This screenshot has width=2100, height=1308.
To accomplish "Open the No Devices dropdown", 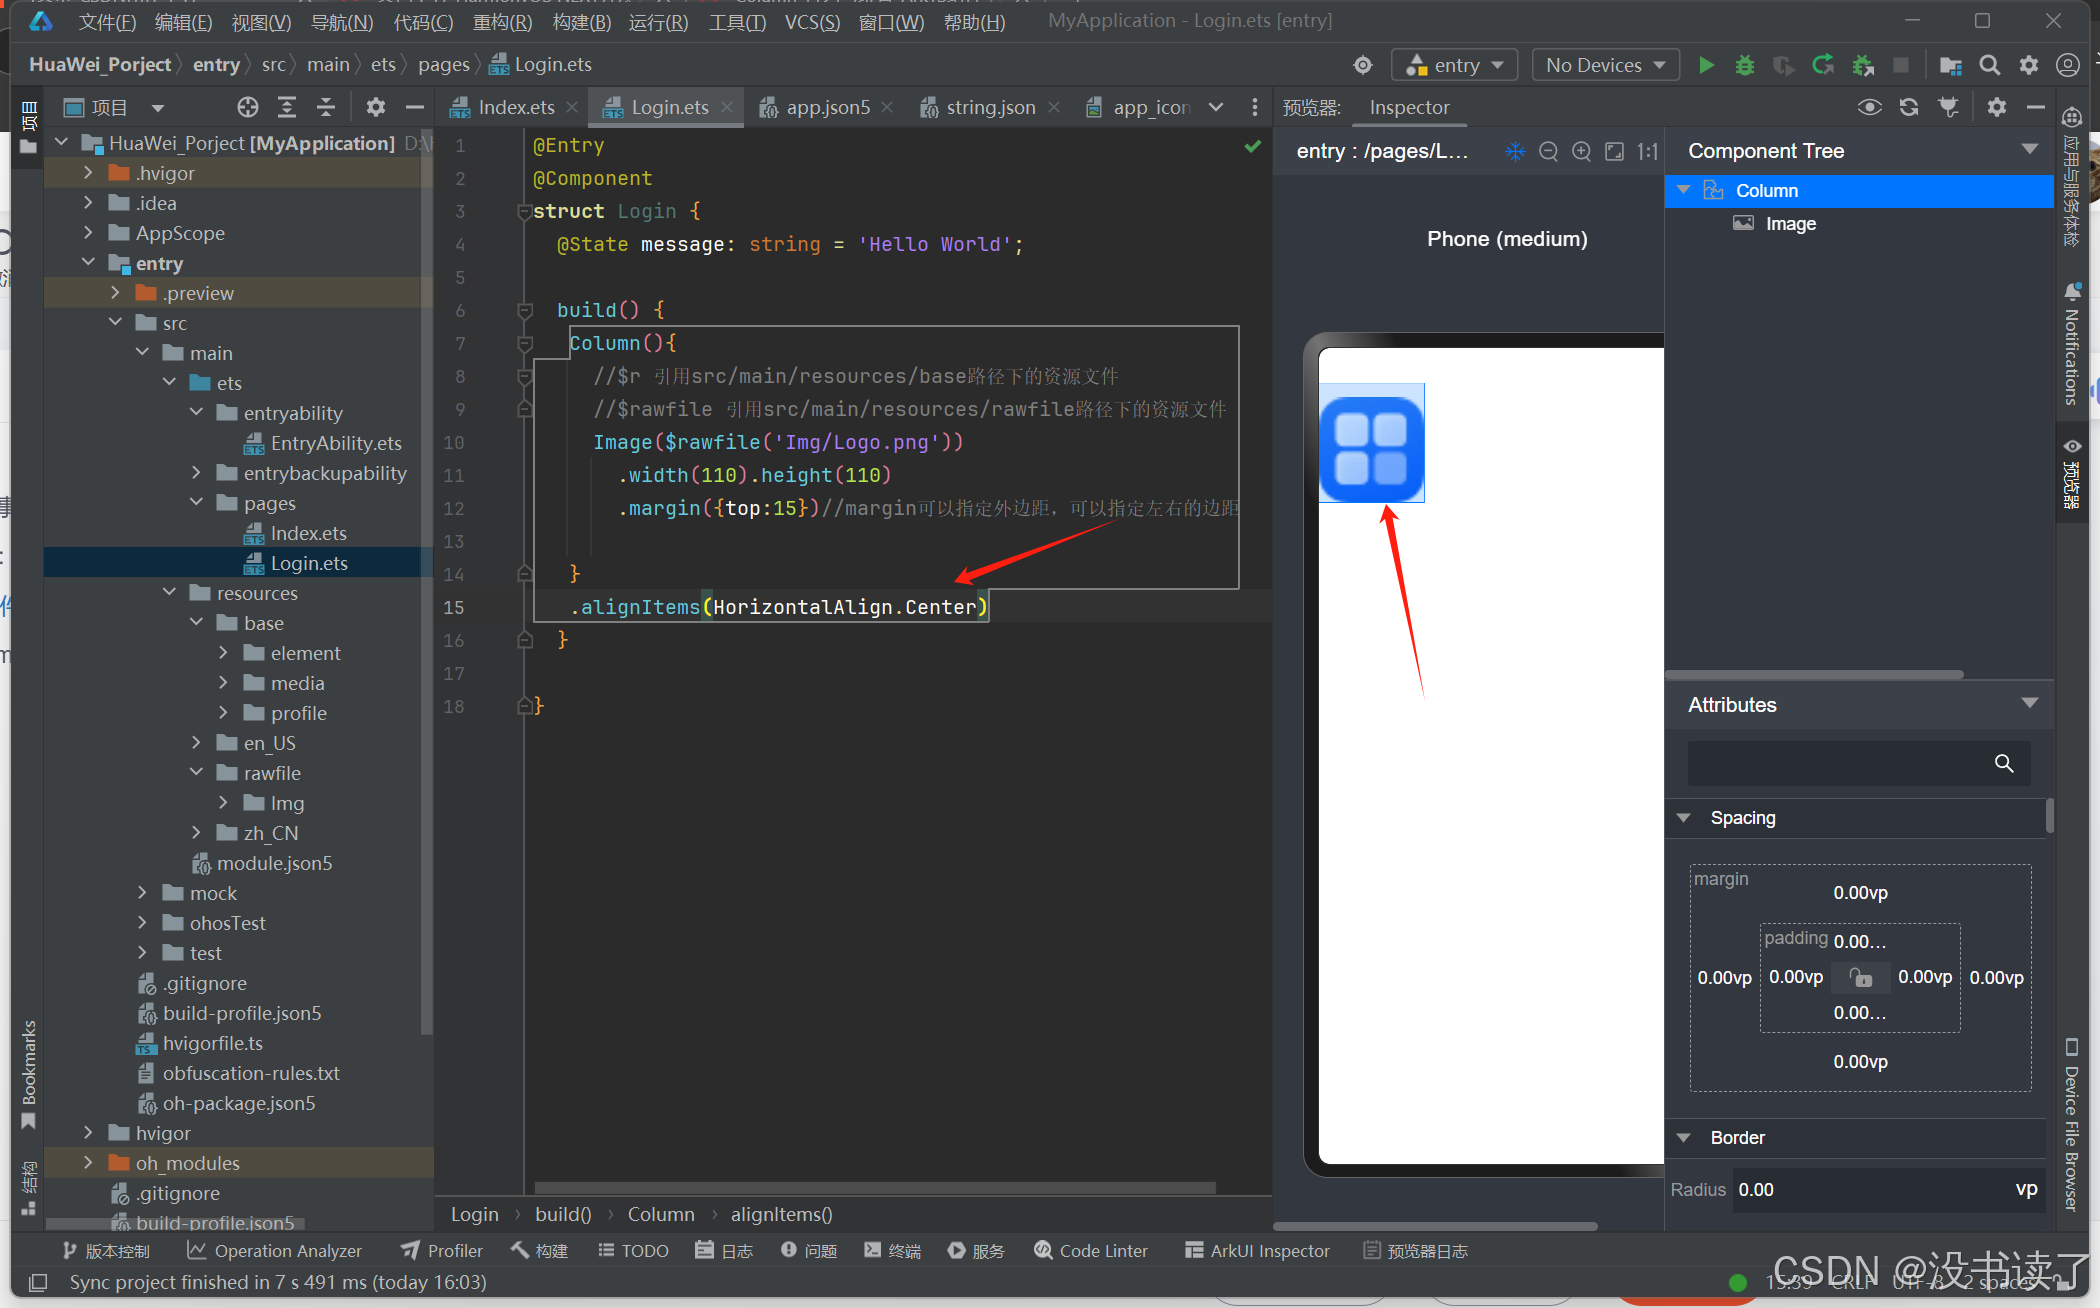I will point(1605,65).
